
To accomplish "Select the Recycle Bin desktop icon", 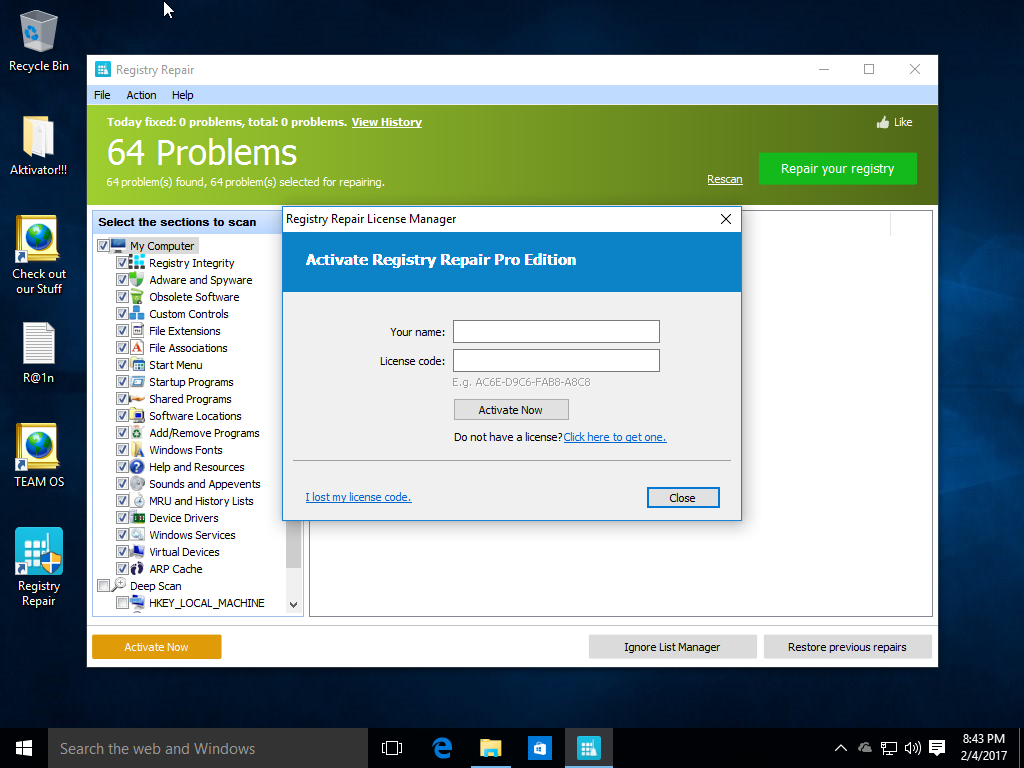I will [x=39, y=40].
